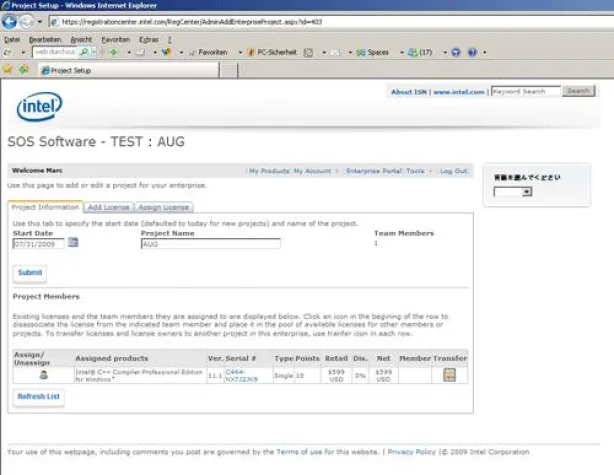Viewport: 614px width, 475px height.
Task: Open the Ansicht menu
Action: 81,39
